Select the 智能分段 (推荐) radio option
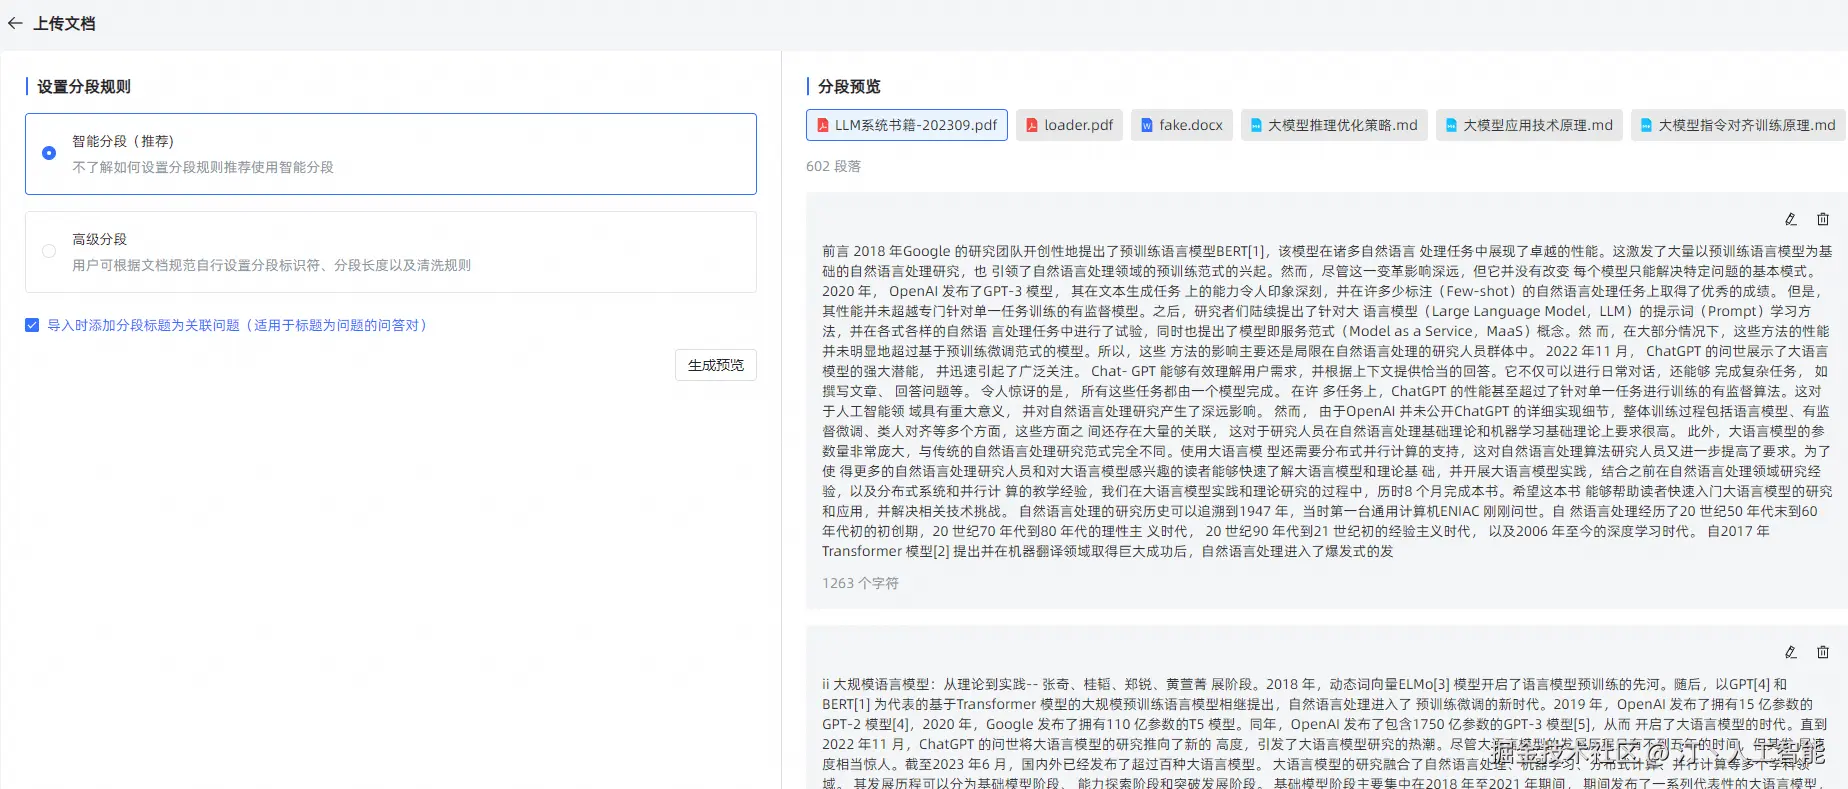 49,153
